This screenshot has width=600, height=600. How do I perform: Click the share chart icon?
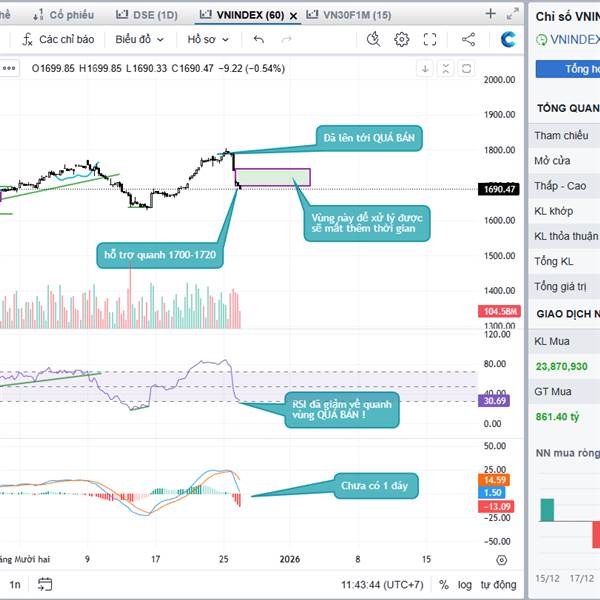point(468,39)
